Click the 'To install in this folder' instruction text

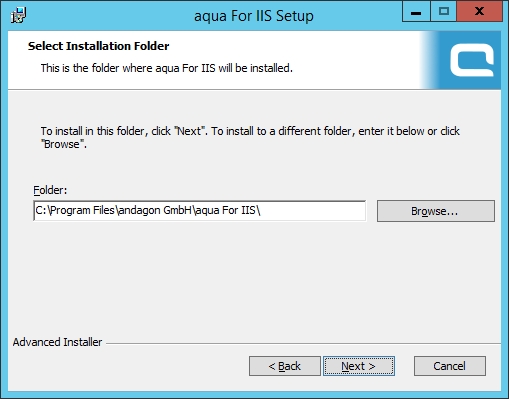[x=250, y=137]
